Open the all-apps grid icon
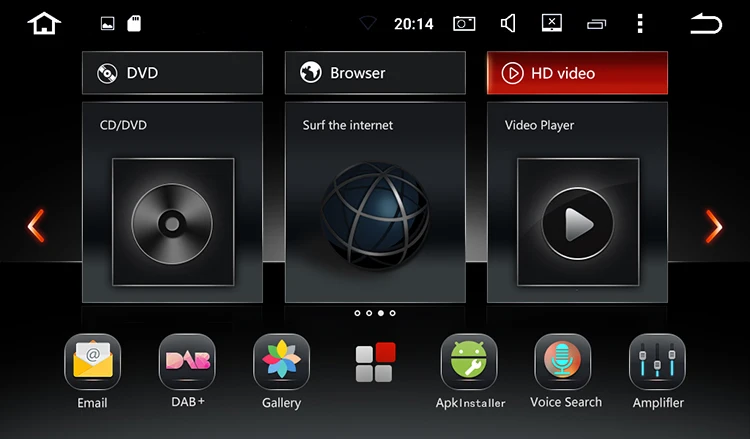 (375, 362)
